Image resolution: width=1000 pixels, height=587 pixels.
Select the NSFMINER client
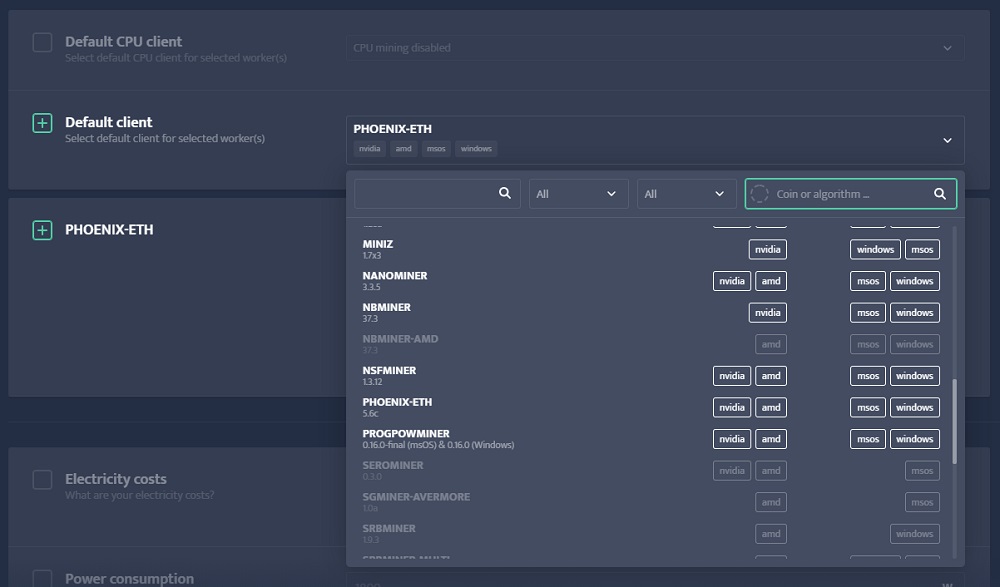pyautogui.click(x=651, y=376)
